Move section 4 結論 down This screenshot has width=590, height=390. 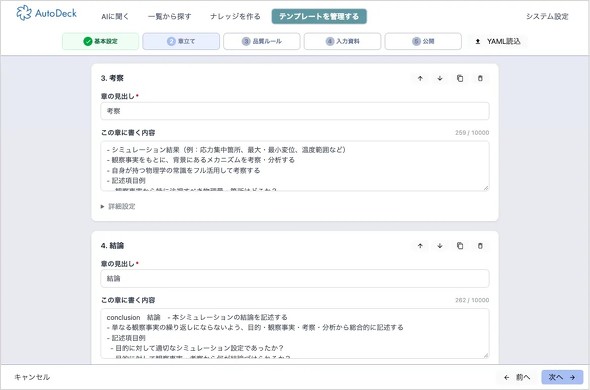pos(440,246)
